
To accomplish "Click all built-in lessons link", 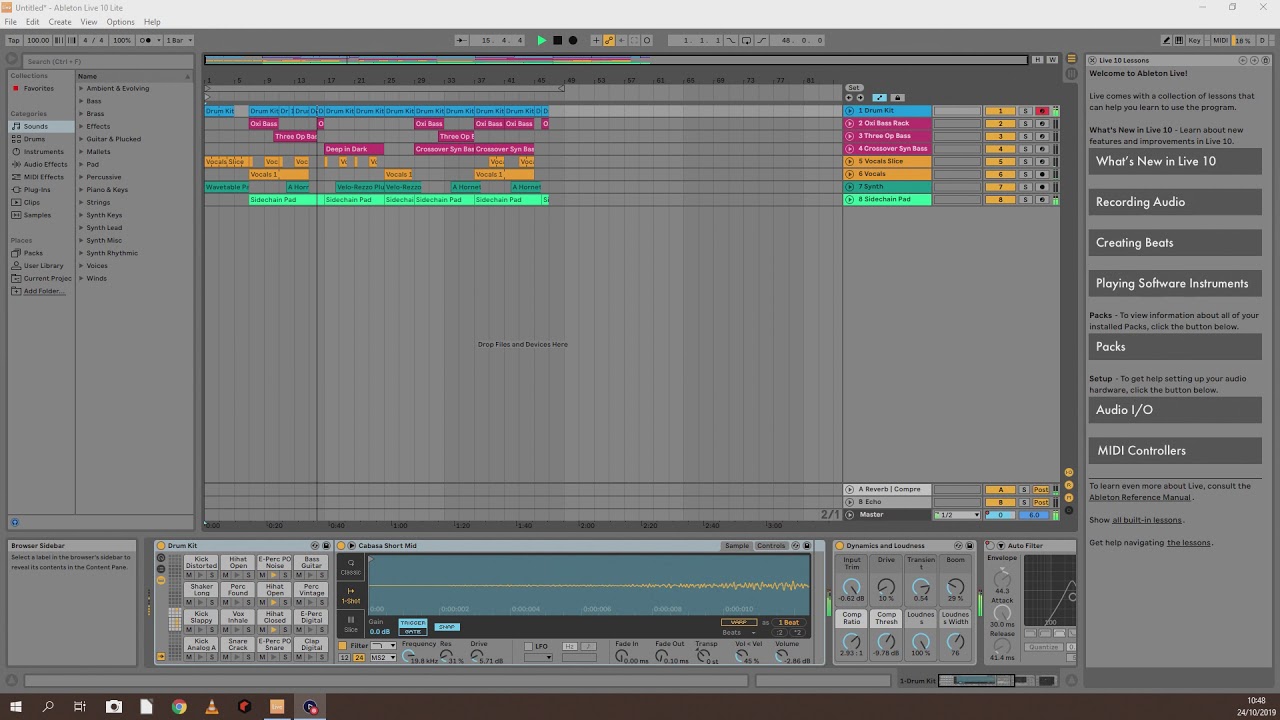I will [x=1147, y=520].
